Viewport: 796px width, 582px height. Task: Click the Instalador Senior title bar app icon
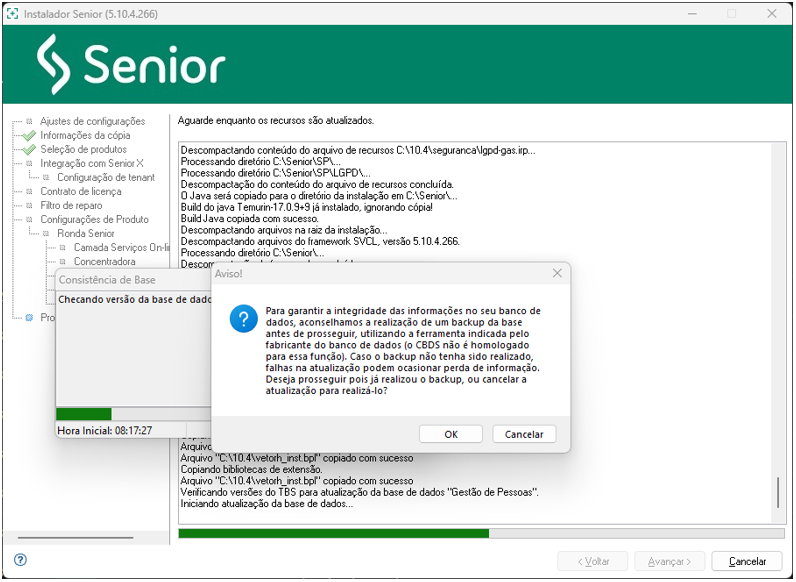[12, 14]
